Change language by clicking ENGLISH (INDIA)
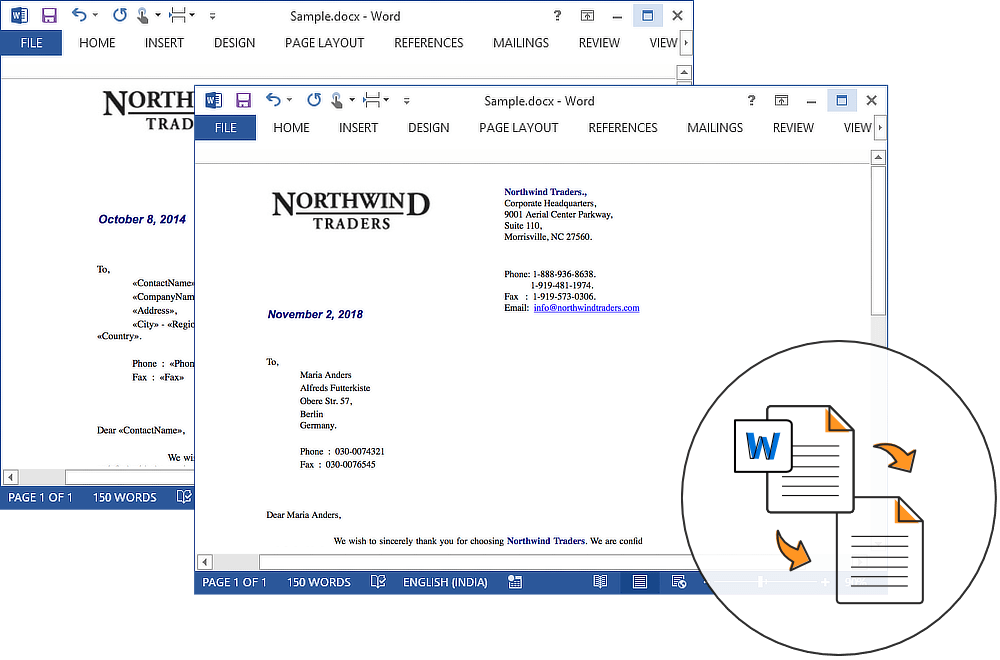Image resolution: width=1000 pixels, height=660 pixels. tap(445, 581)
